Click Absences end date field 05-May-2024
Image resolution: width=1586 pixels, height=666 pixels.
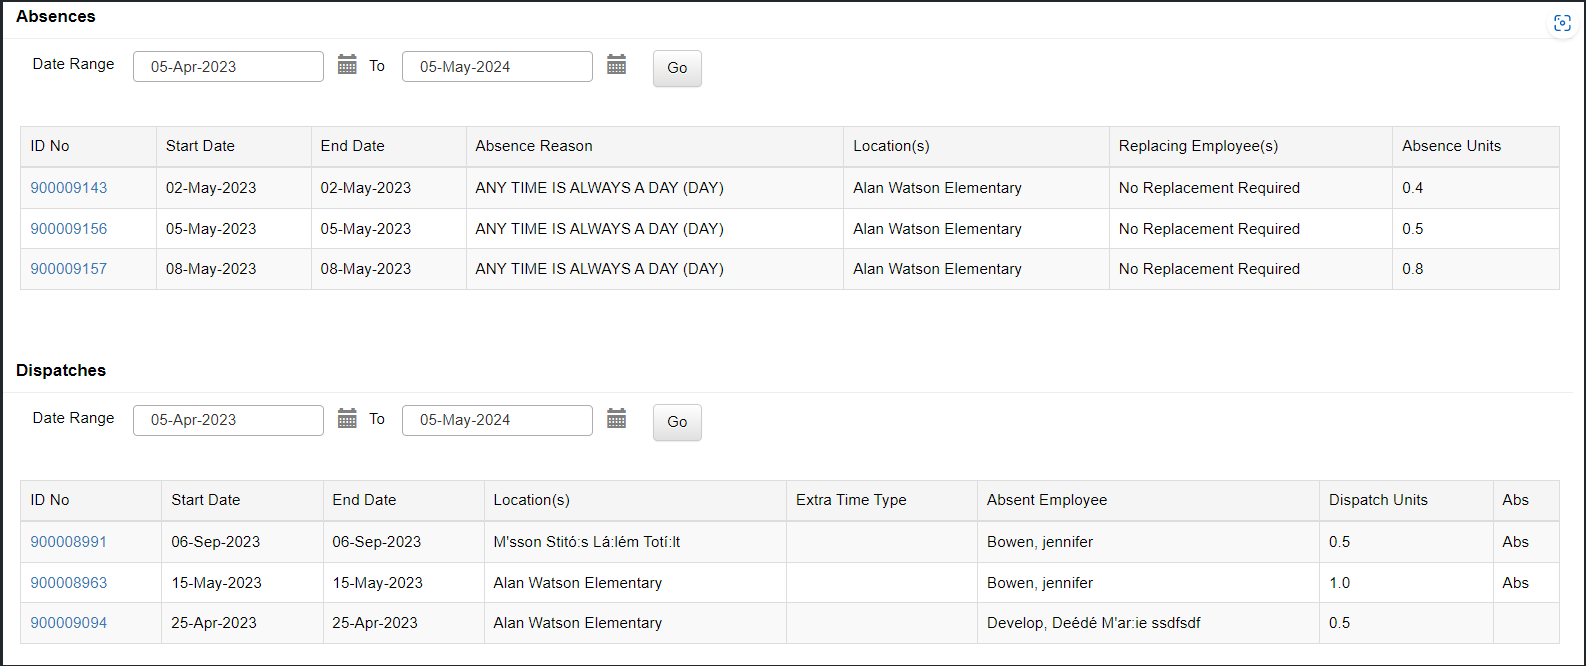[497, 67]
